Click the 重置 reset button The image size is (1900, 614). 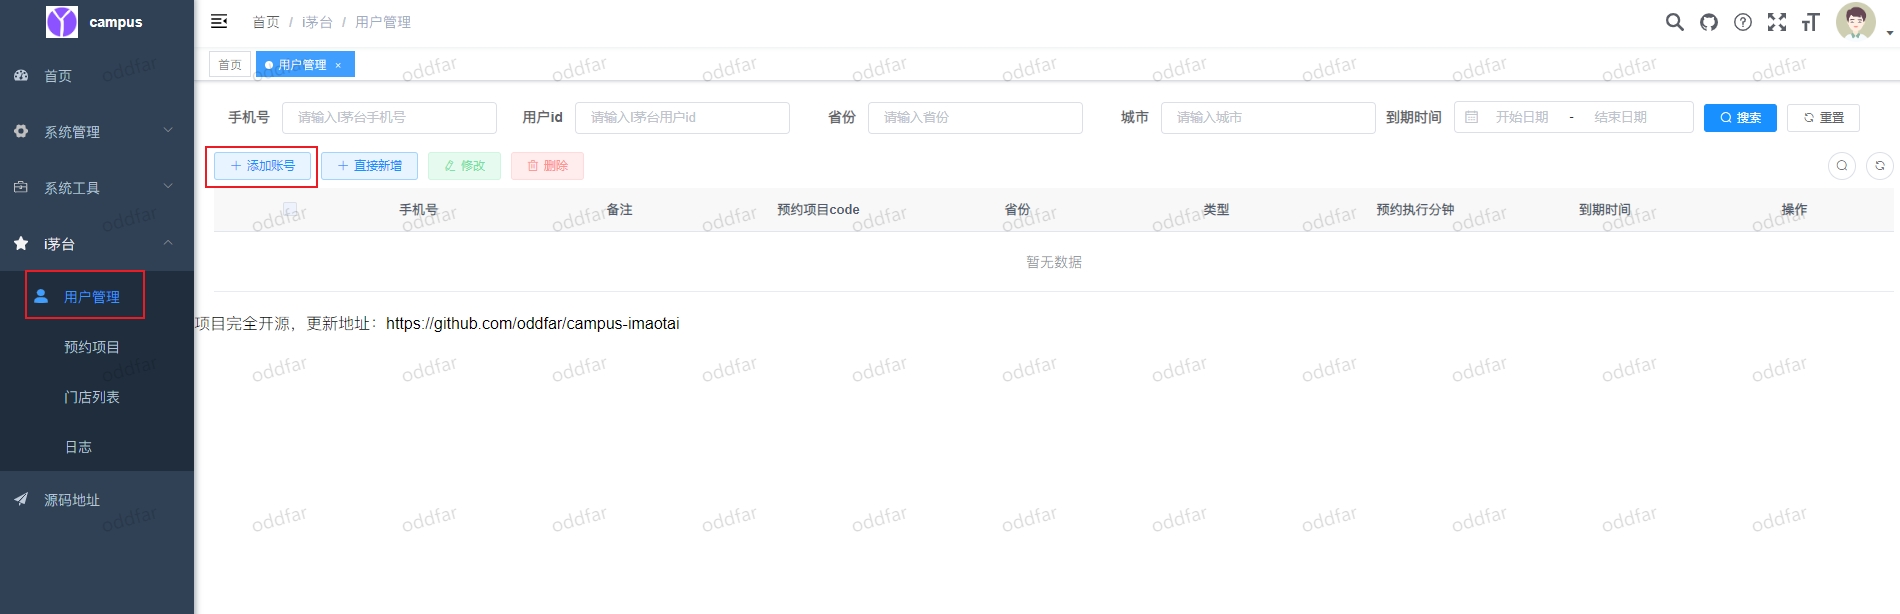pos(1823,118)
